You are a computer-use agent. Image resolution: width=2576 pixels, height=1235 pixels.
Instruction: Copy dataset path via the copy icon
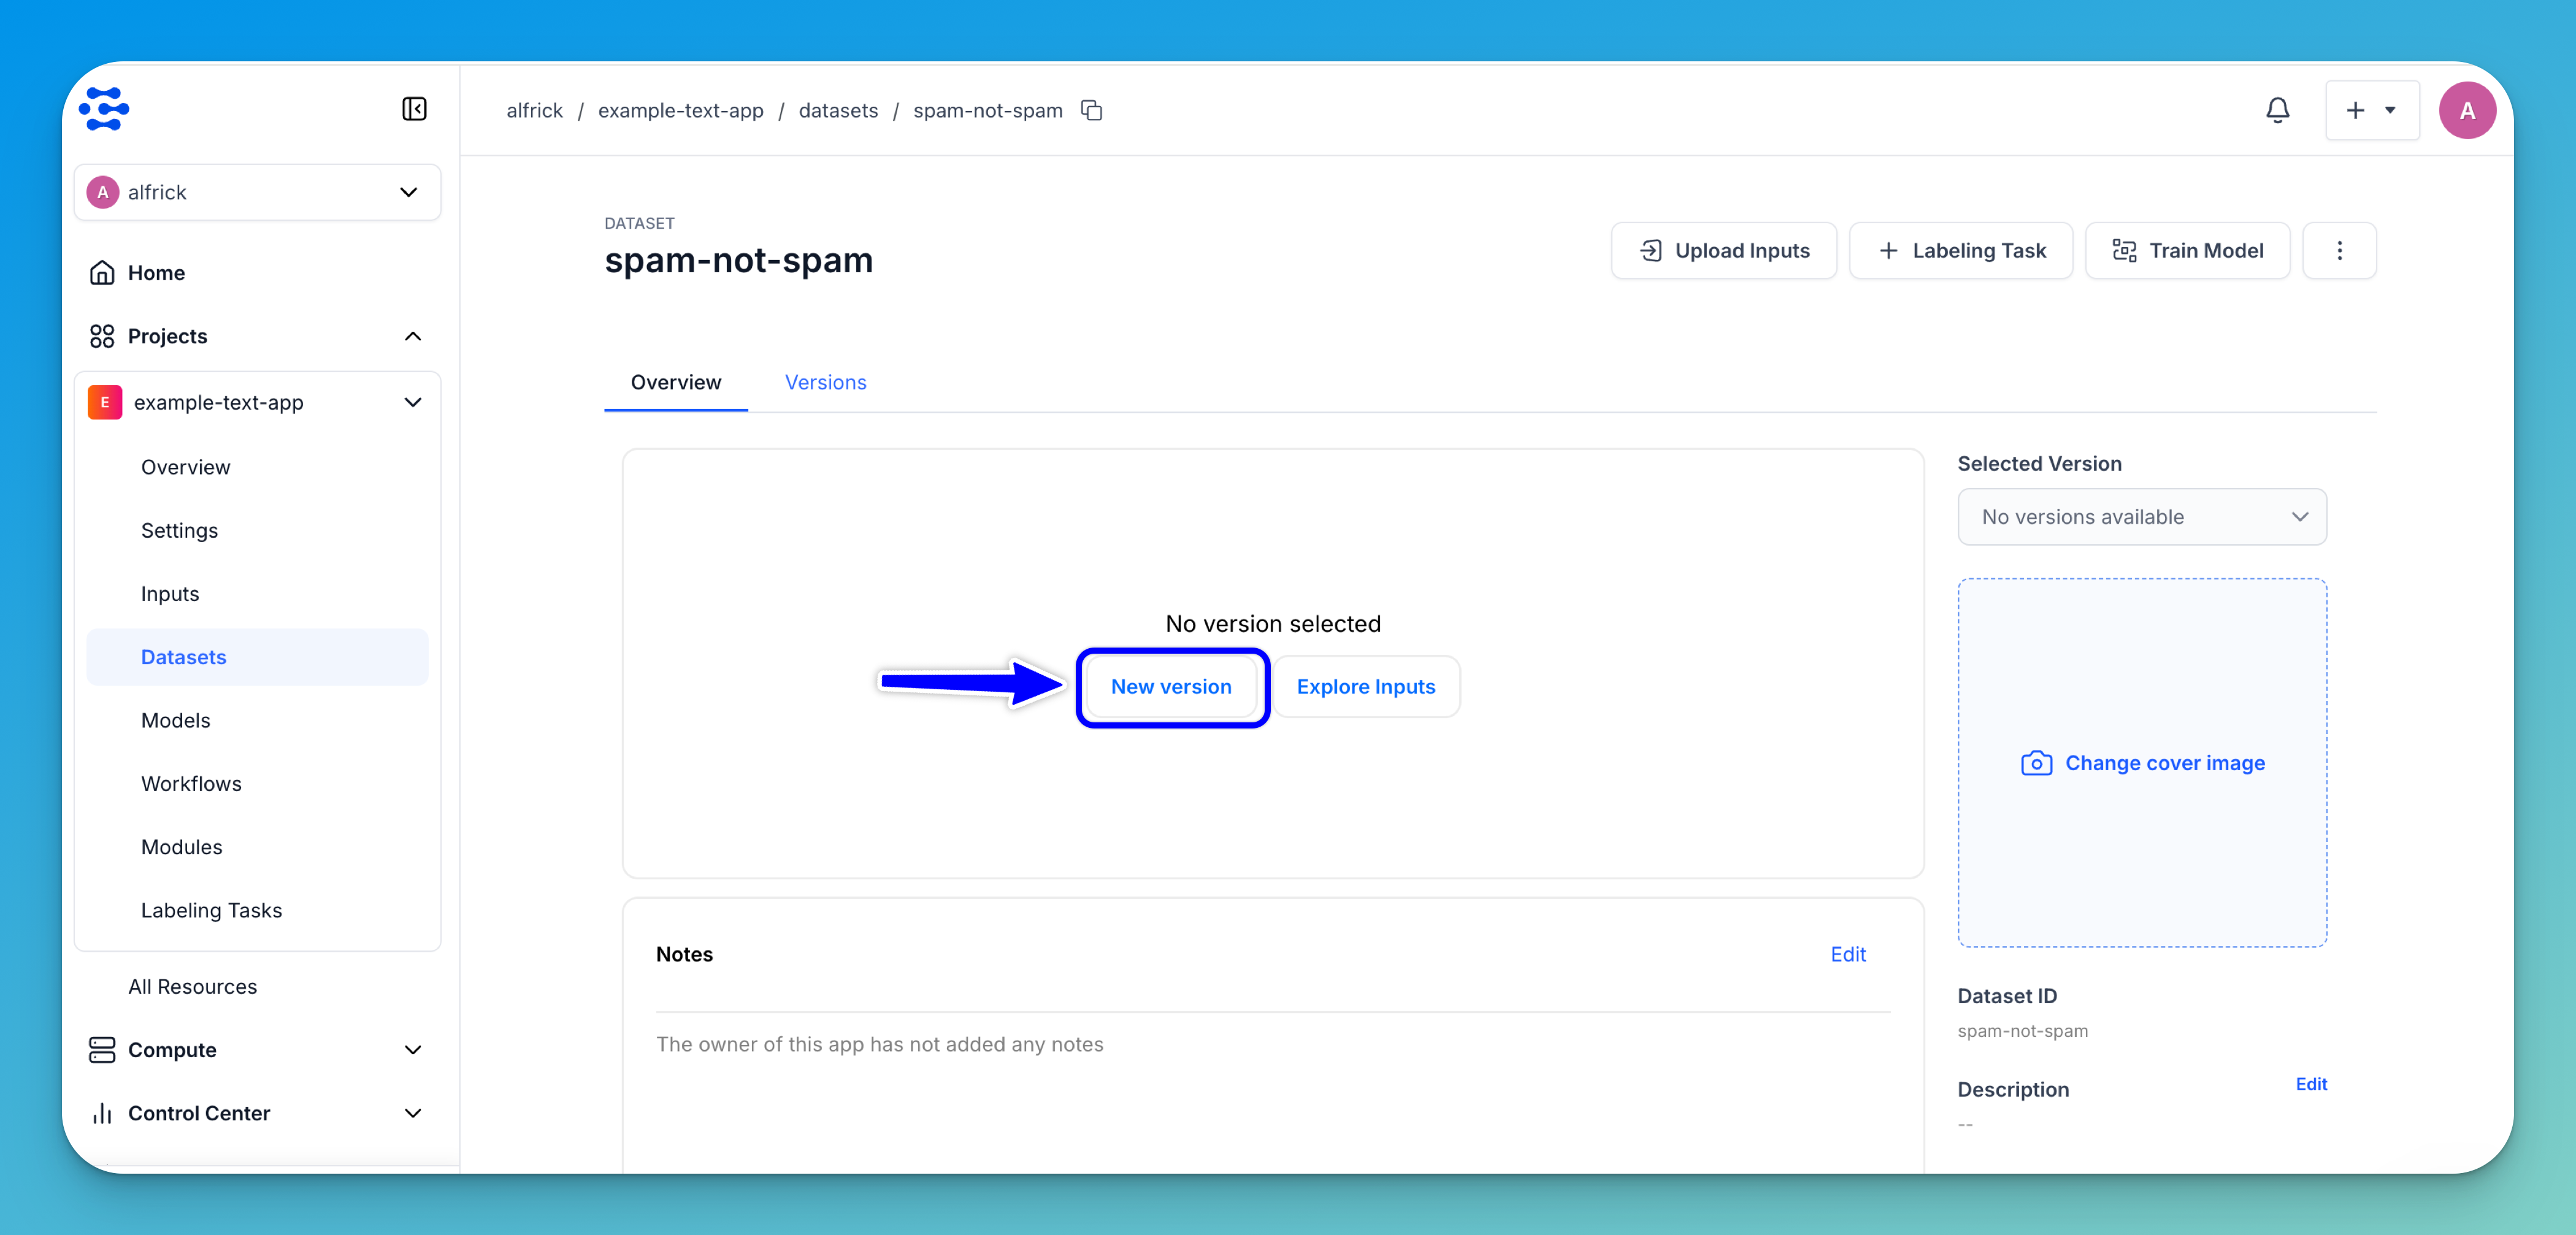click(x=1092, y=110)
